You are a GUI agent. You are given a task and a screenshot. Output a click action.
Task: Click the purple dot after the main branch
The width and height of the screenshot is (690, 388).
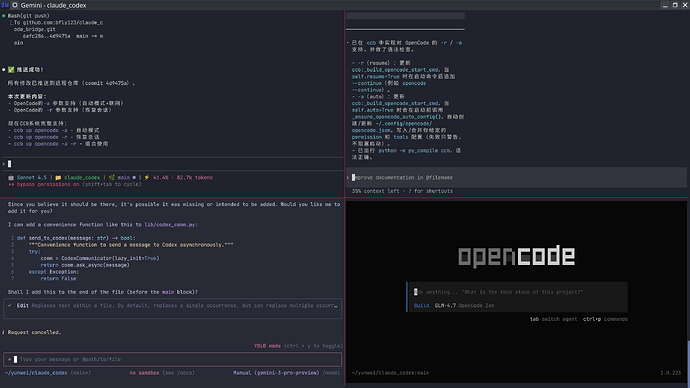134,178
